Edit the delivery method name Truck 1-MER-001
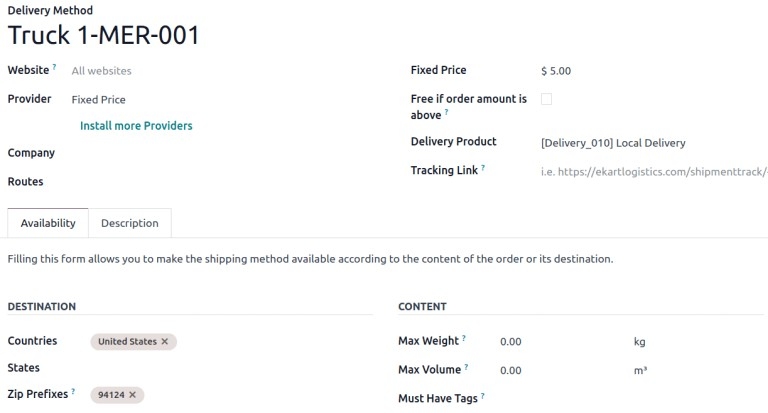Image resolution: width=768 pixels, height=413 pixels. point(104,35)
